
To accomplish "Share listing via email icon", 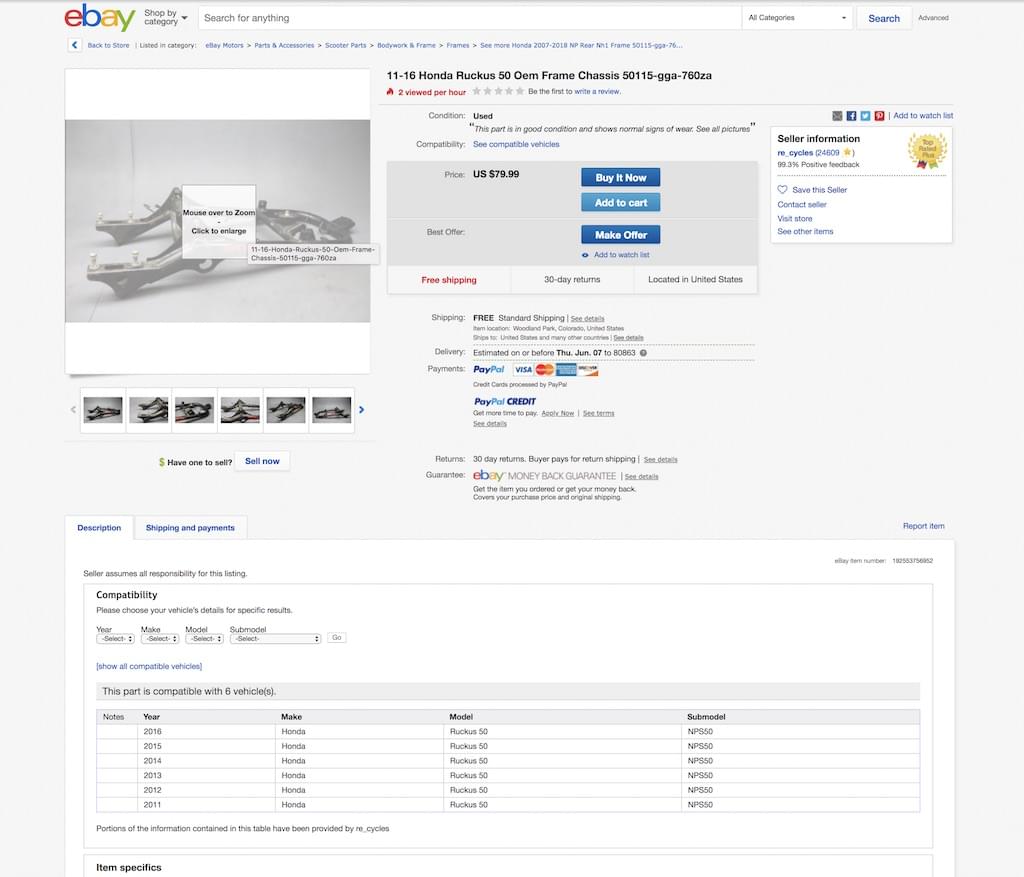I will [837, 116].
